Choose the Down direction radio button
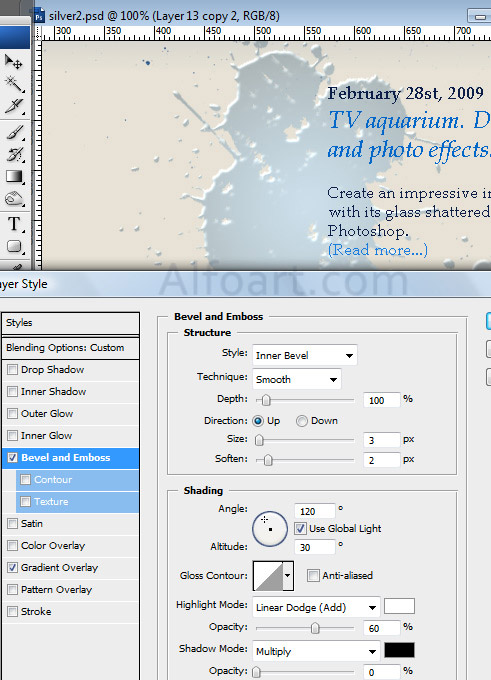Image resolution: width=491 pixels, height=680 pixels. tap(301, 421)
